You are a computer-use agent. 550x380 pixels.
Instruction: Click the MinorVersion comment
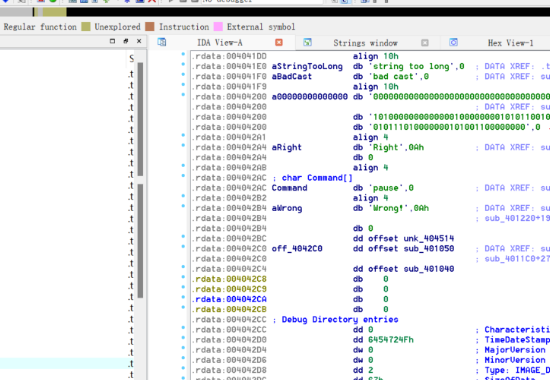[x=515, y=360]
